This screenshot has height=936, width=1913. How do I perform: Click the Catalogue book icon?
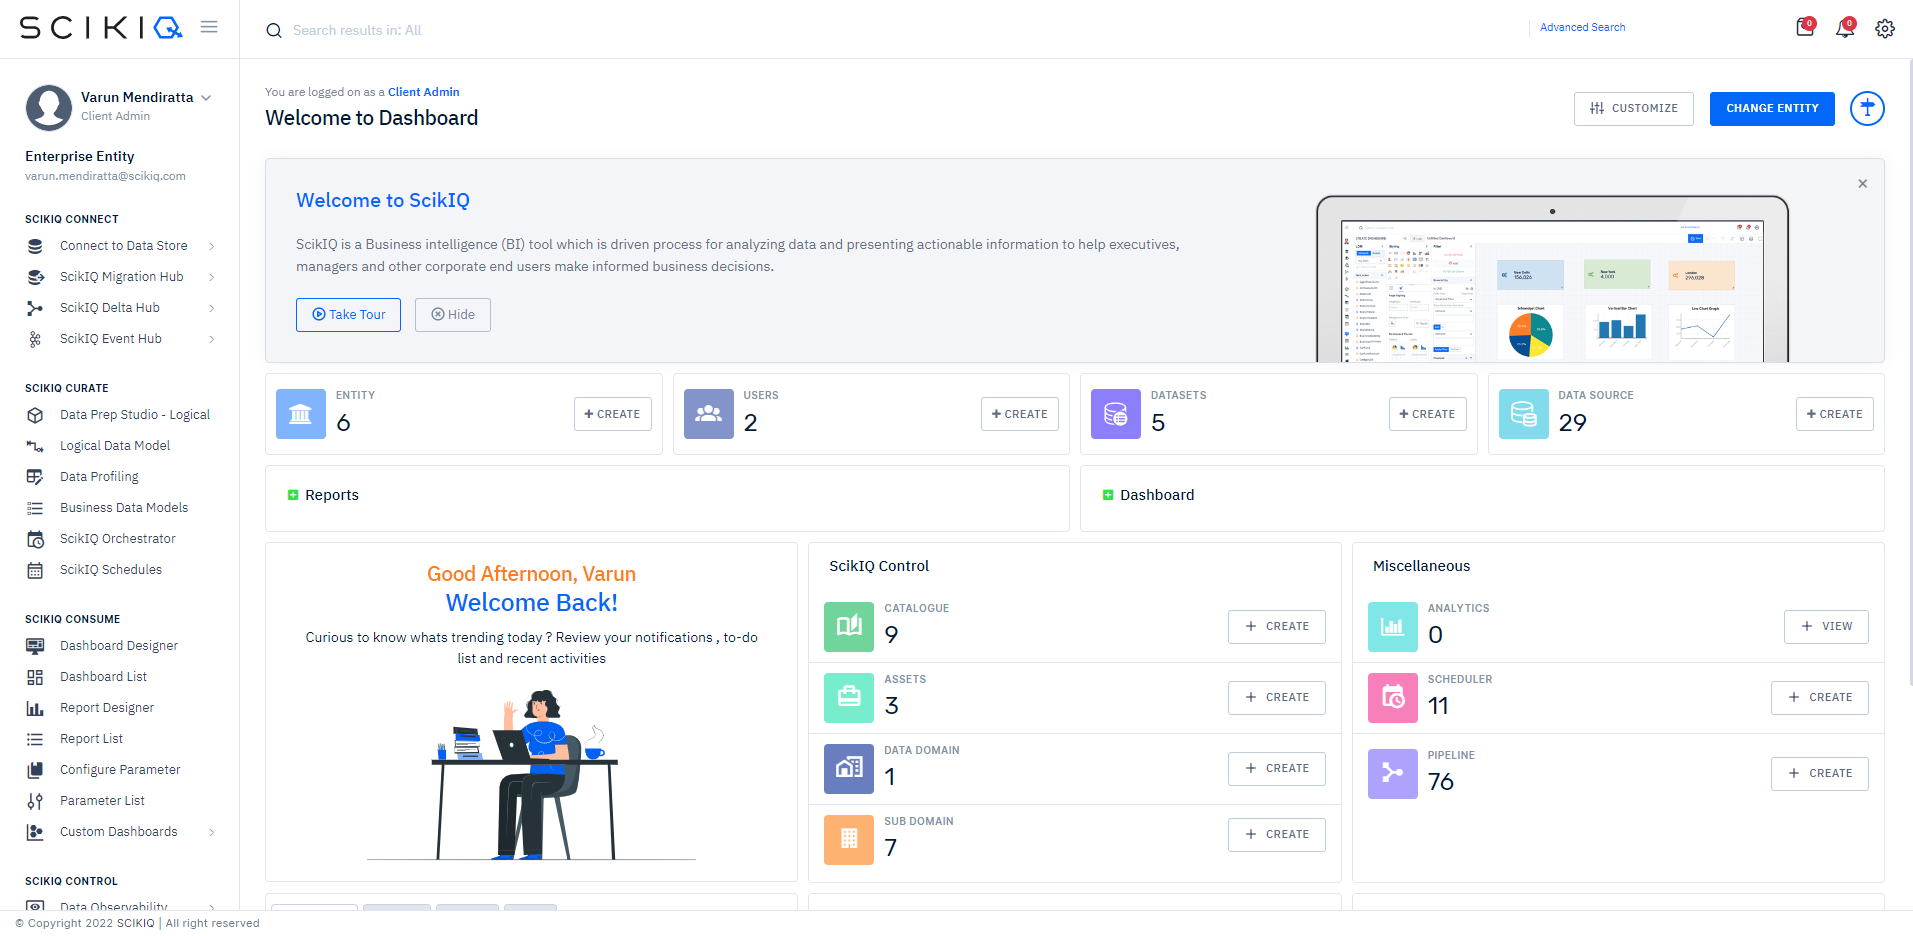coord(849,627)
